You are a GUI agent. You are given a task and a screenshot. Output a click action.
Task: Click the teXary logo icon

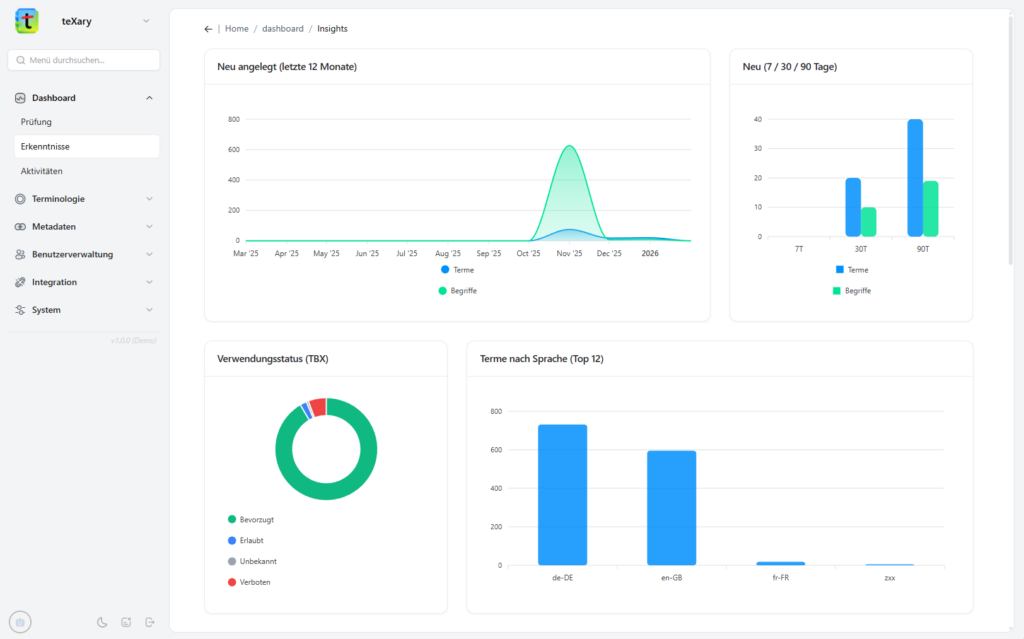pos(27,20)
